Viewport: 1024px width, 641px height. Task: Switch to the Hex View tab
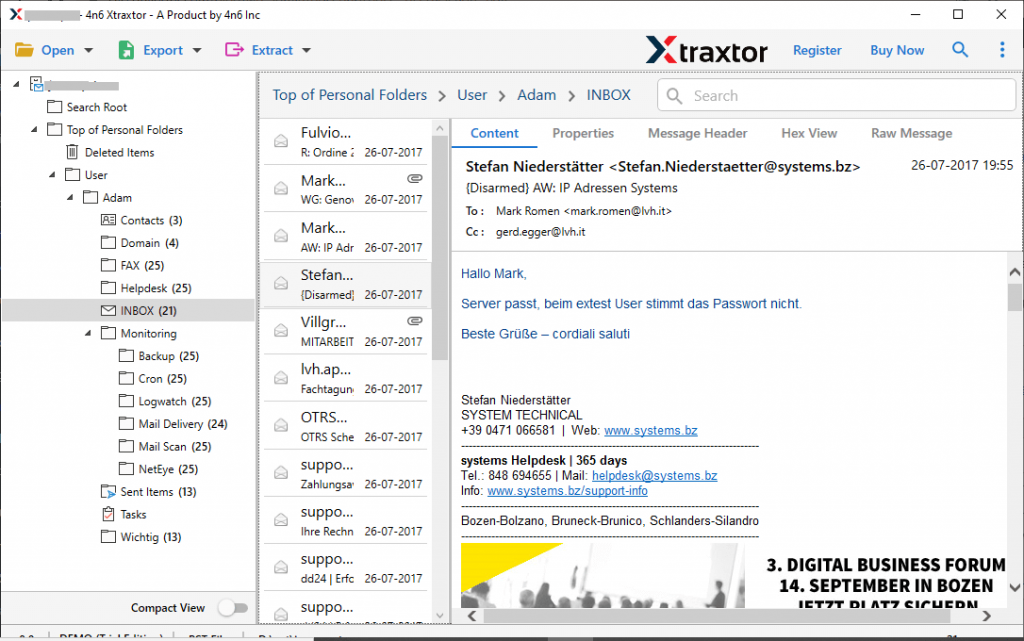pos(810,132)
